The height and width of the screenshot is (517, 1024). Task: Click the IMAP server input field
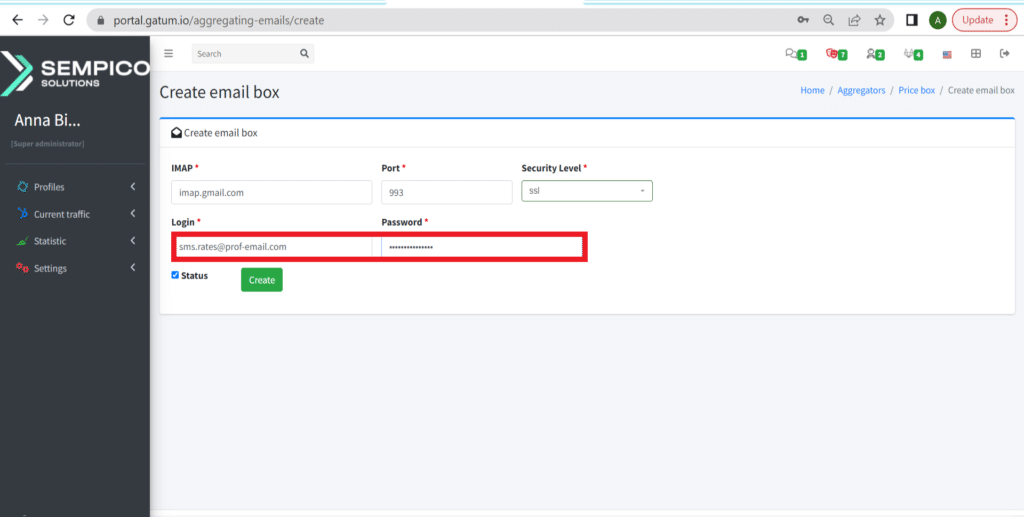pos(272,193)
